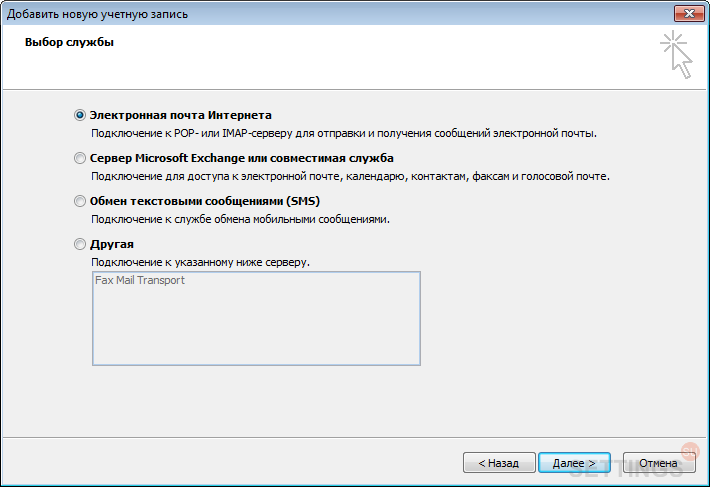
Task: Click the wizard cursor icon in header
Action: [x=676, y=54]
